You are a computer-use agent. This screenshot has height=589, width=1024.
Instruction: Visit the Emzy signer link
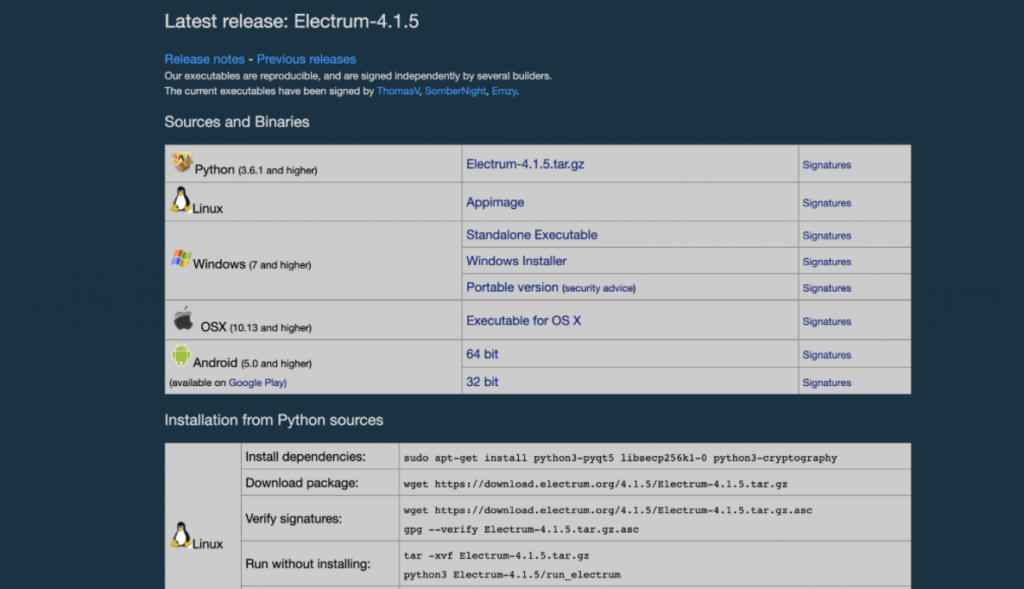(x=504, y=91)
